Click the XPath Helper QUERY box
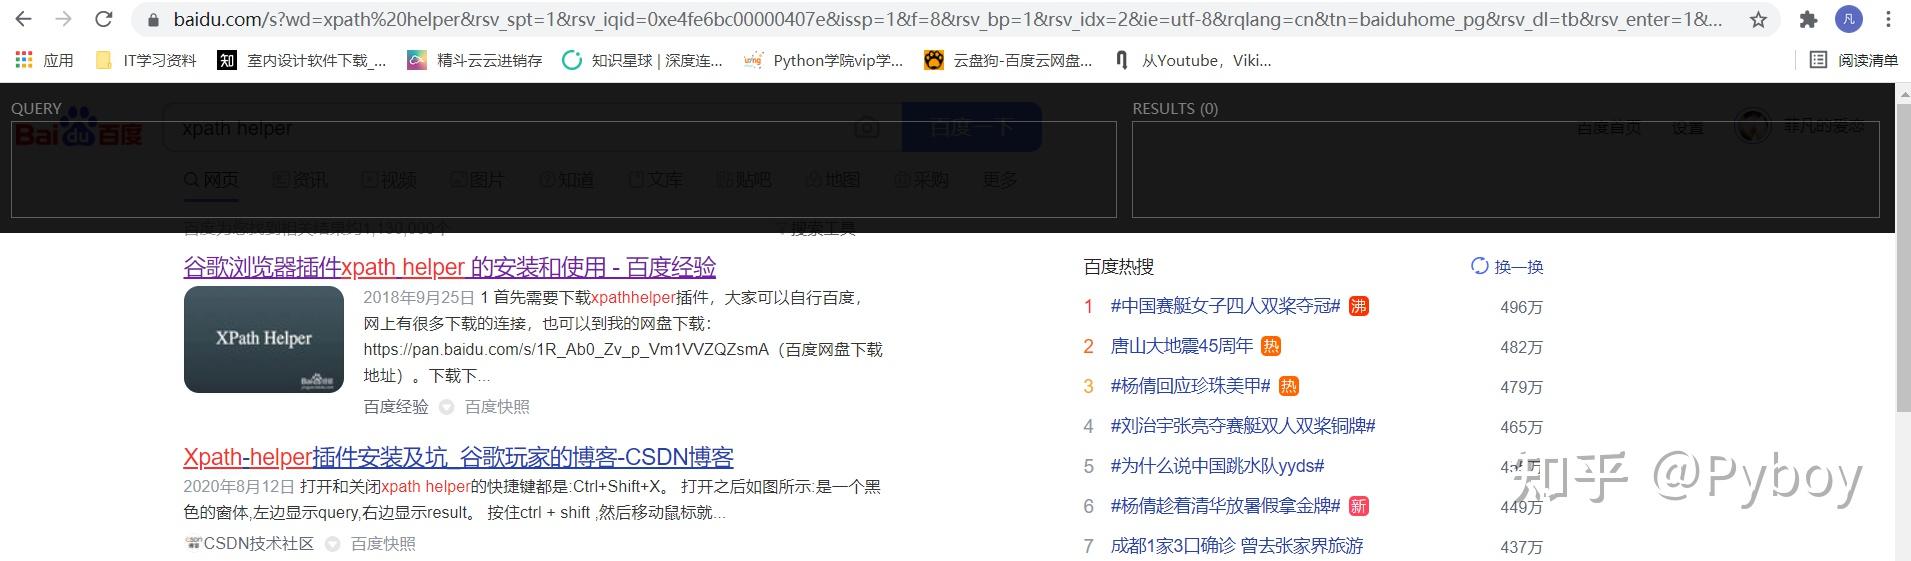 click(563, 169)
